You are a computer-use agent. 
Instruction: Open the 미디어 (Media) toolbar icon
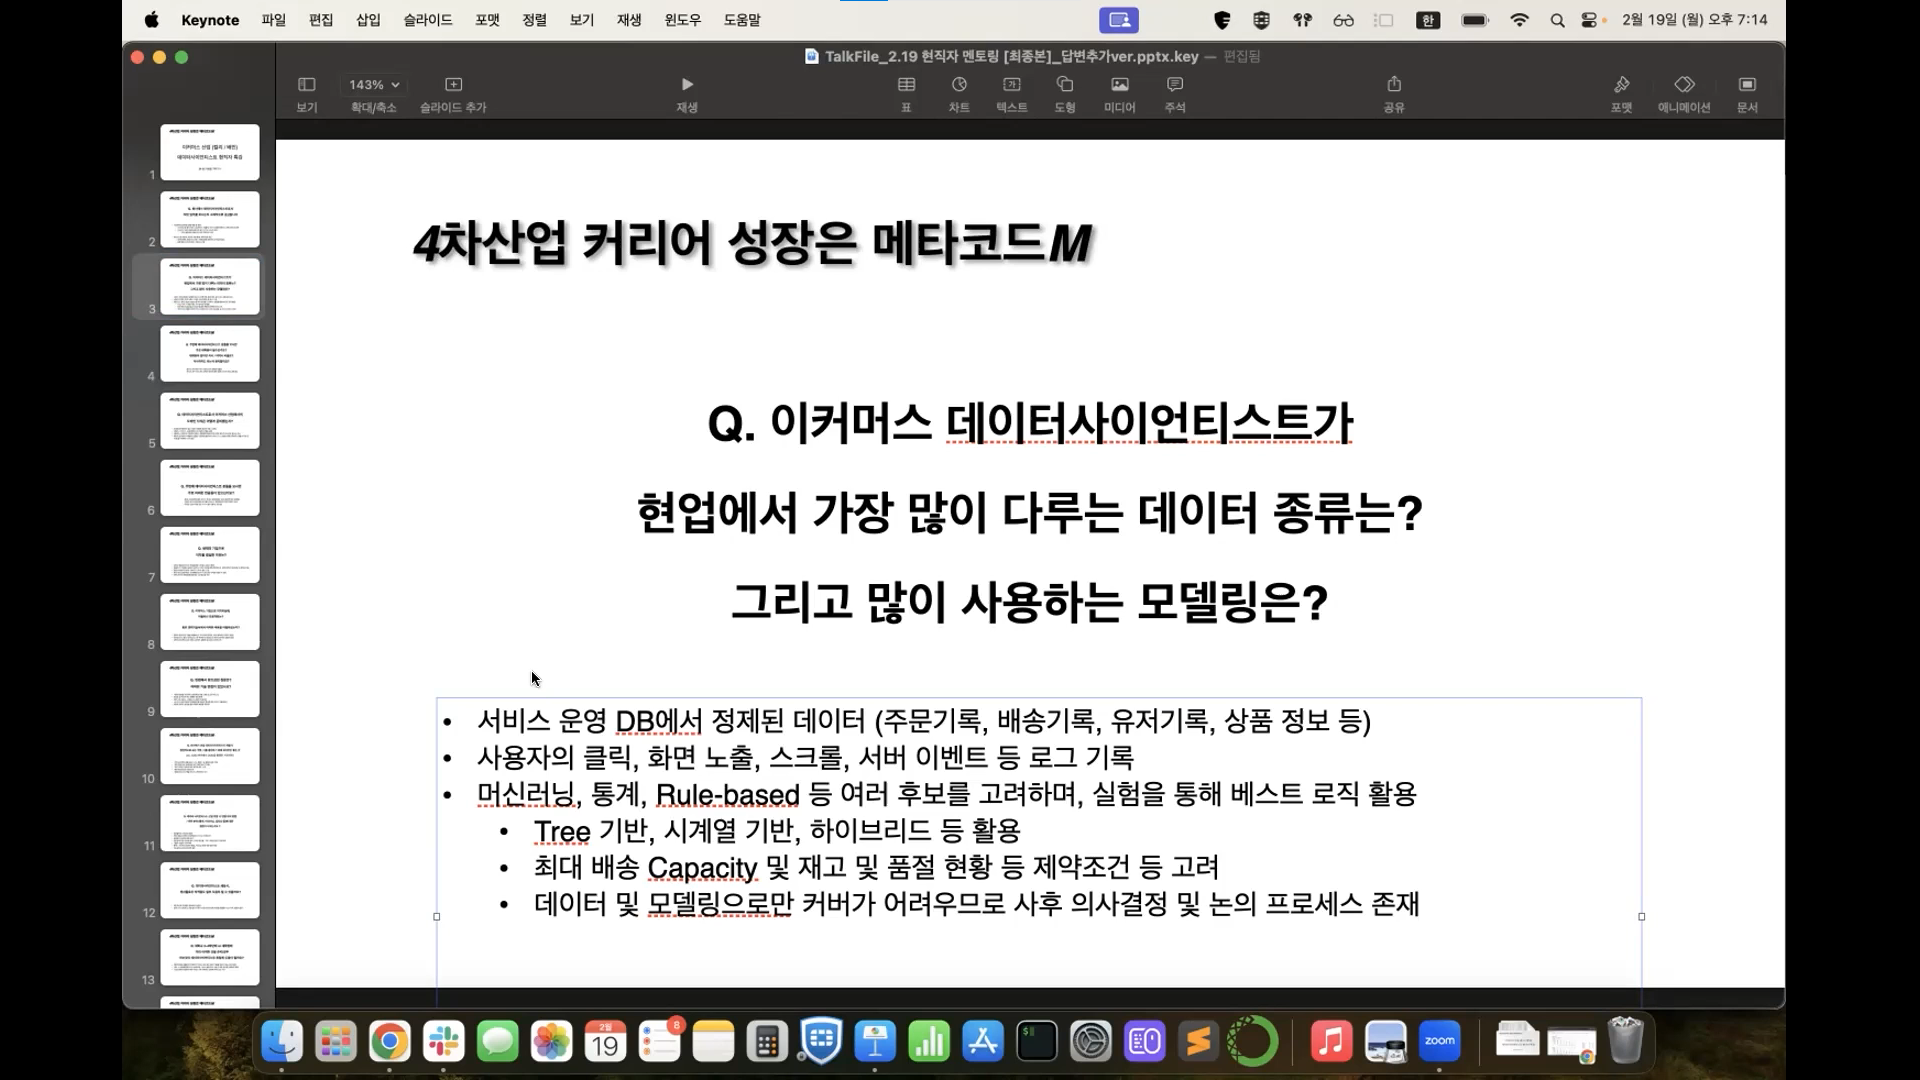[1119, 85]
